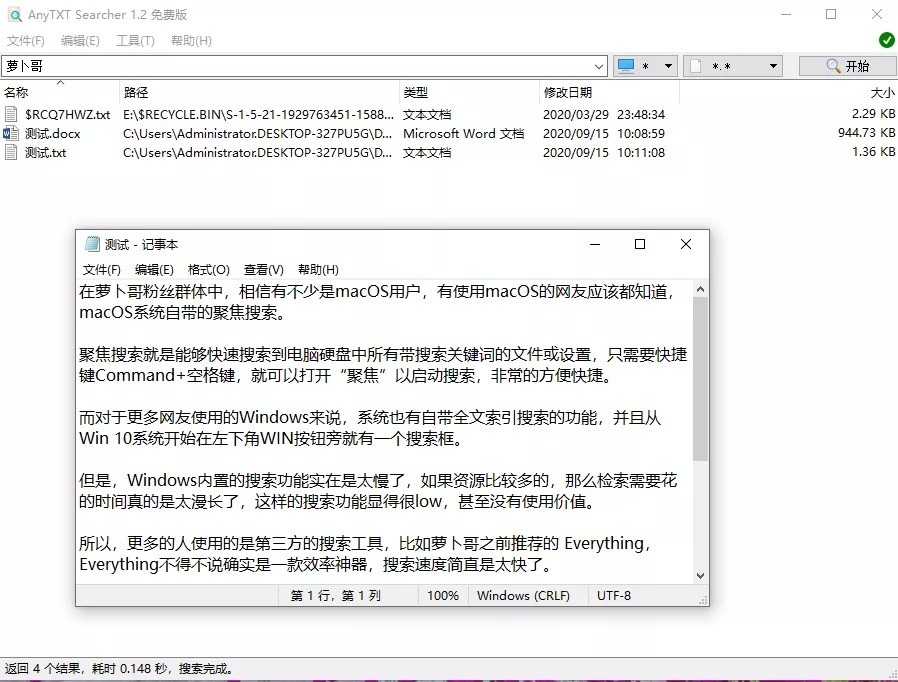
Task: Open the 编辑(E) menu in AnyTXT
Action: tap(80, 41)
